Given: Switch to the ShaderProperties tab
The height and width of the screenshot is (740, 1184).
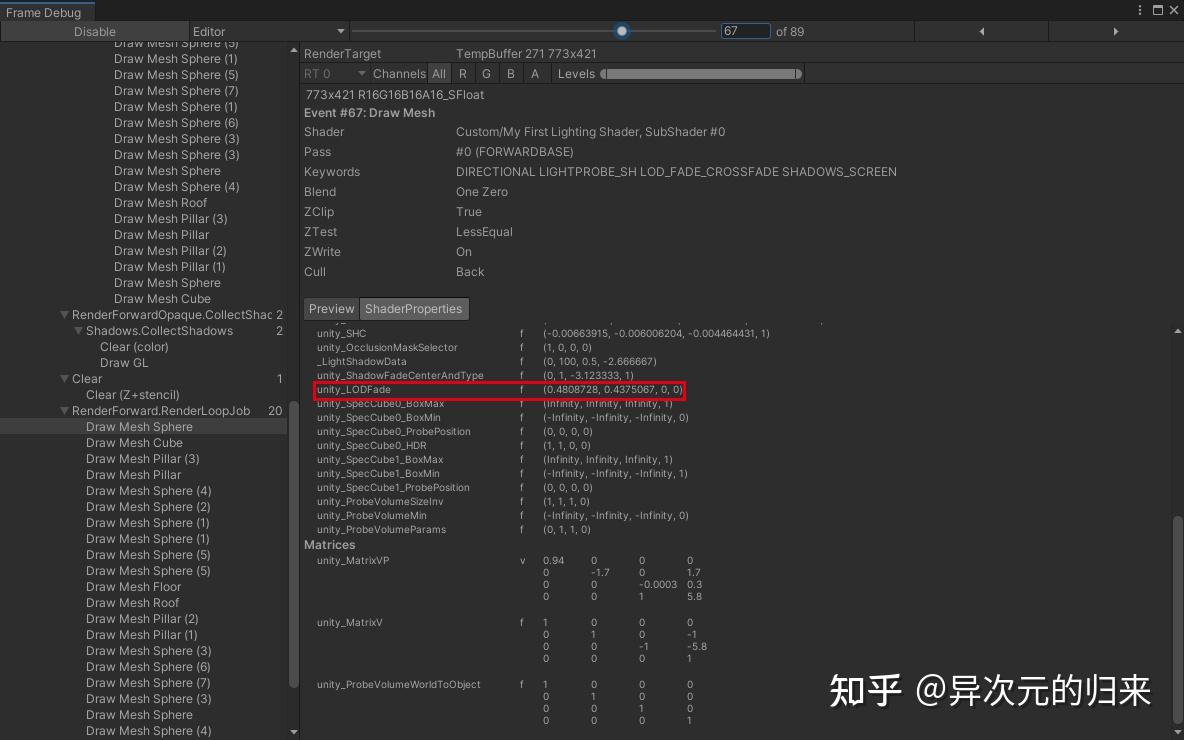Looking at the screenshot, I should (414, 308).
